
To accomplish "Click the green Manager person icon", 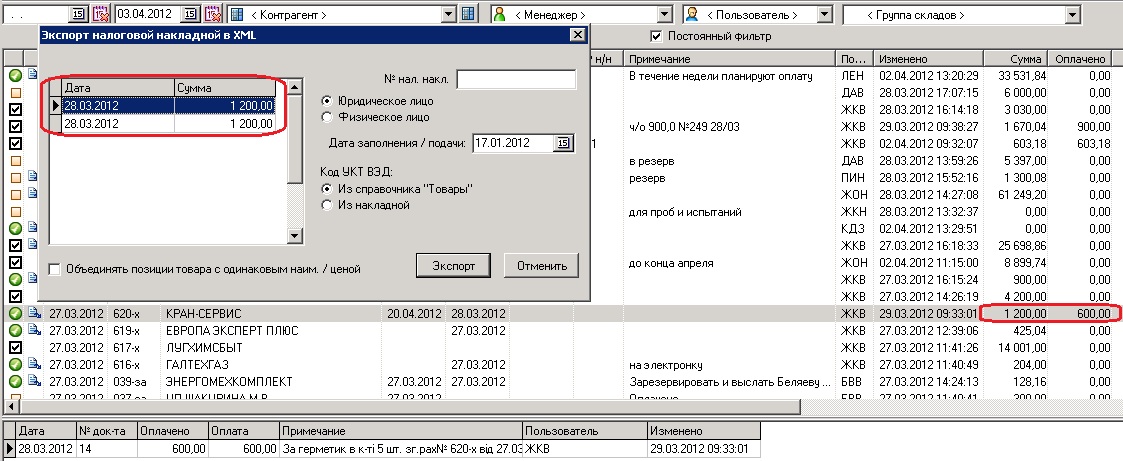I will click(499, 15).
